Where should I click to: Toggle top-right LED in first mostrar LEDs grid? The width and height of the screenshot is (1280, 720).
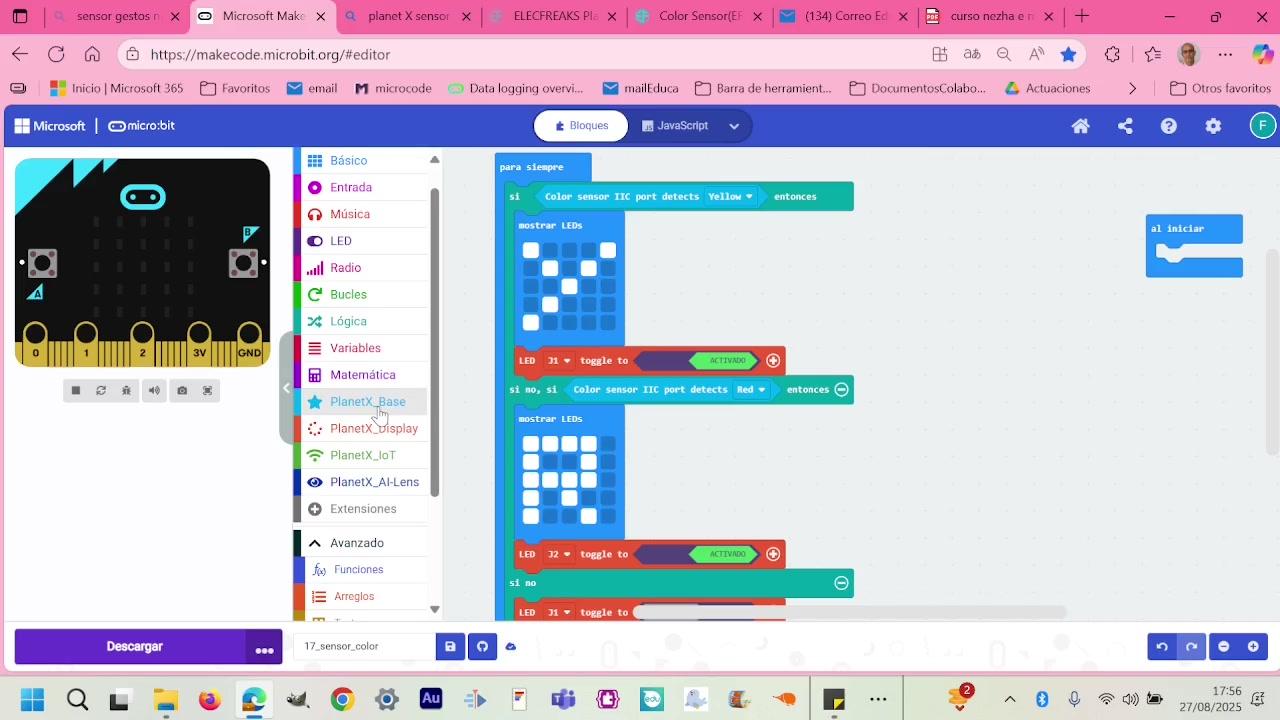(607, 250)
